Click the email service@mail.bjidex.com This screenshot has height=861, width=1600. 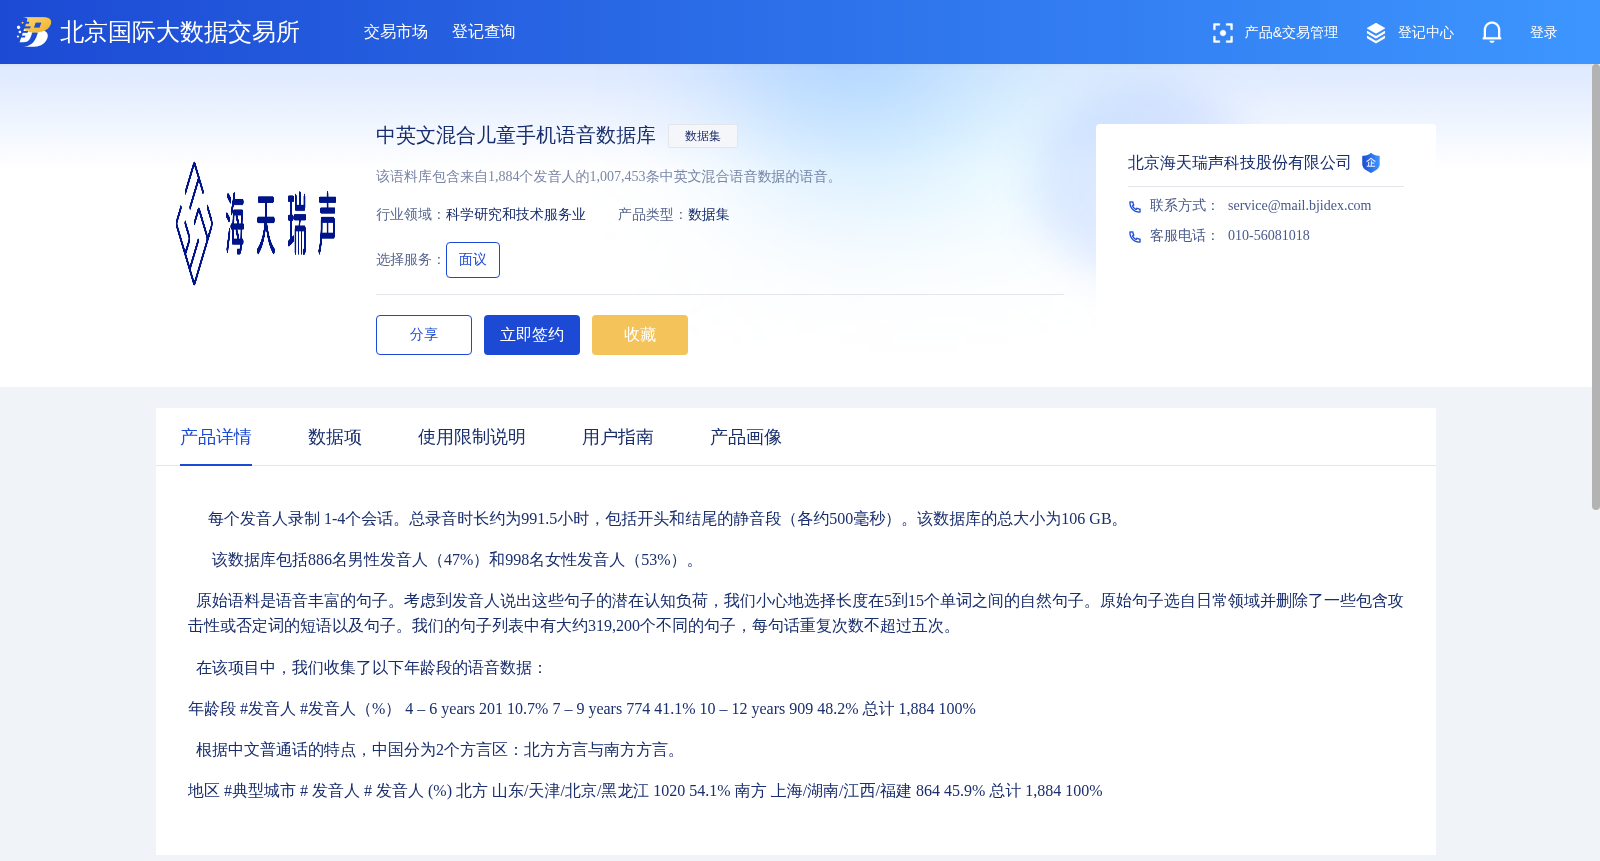point(1300,206)
